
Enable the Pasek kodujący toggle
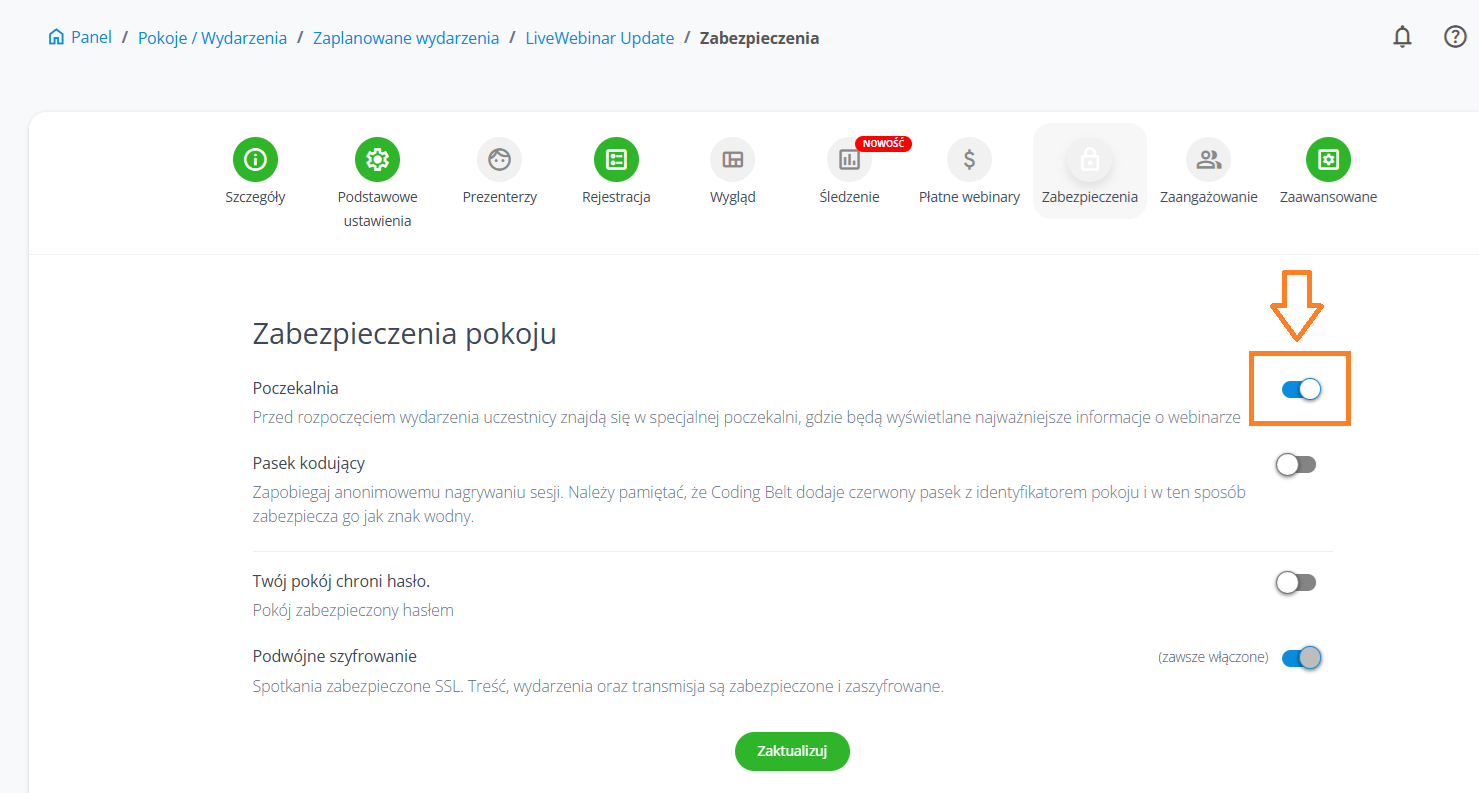pos(1296,464)
